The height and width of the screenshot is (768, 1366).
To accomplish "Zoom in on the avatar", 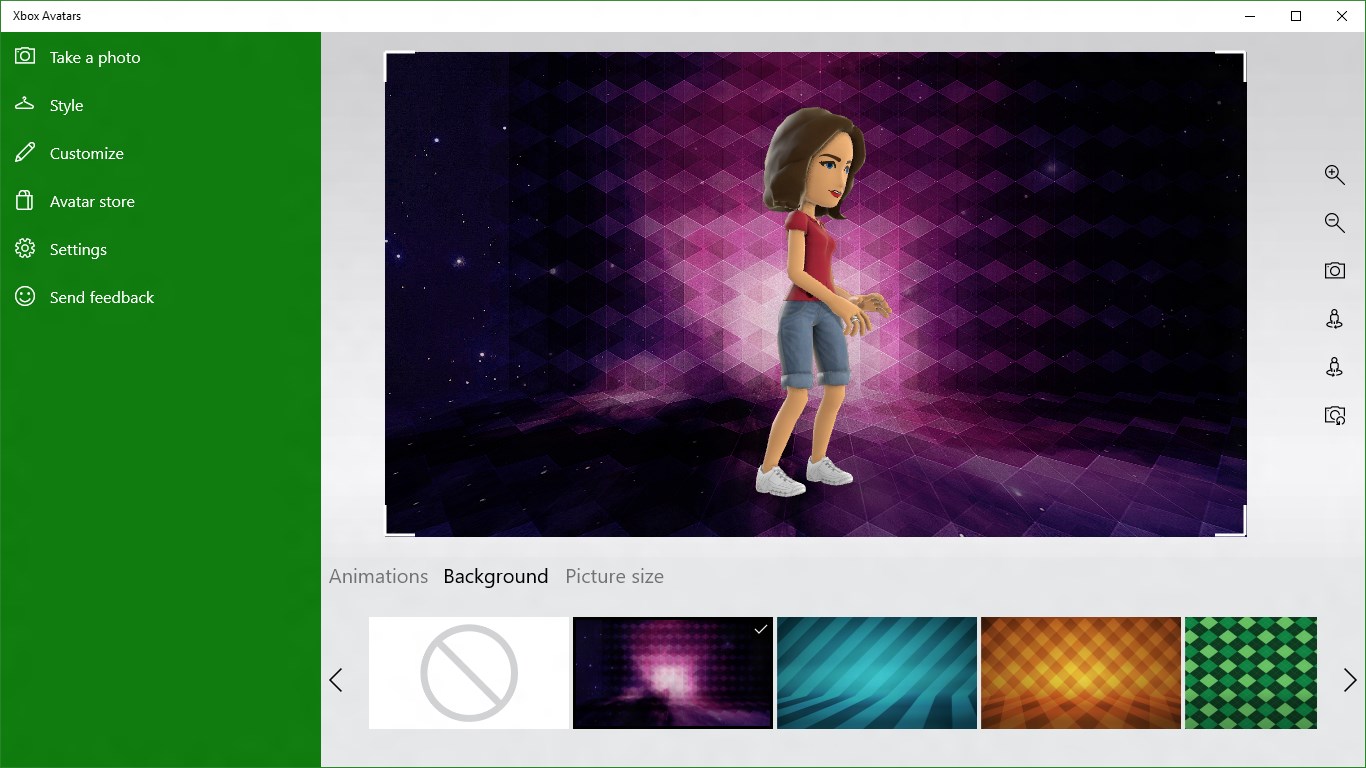I will coord(1335,174).
